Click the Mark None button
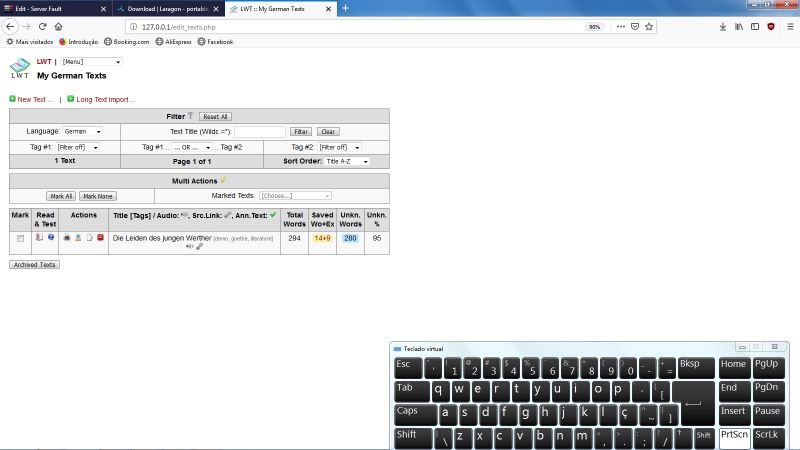 [97, 196]
